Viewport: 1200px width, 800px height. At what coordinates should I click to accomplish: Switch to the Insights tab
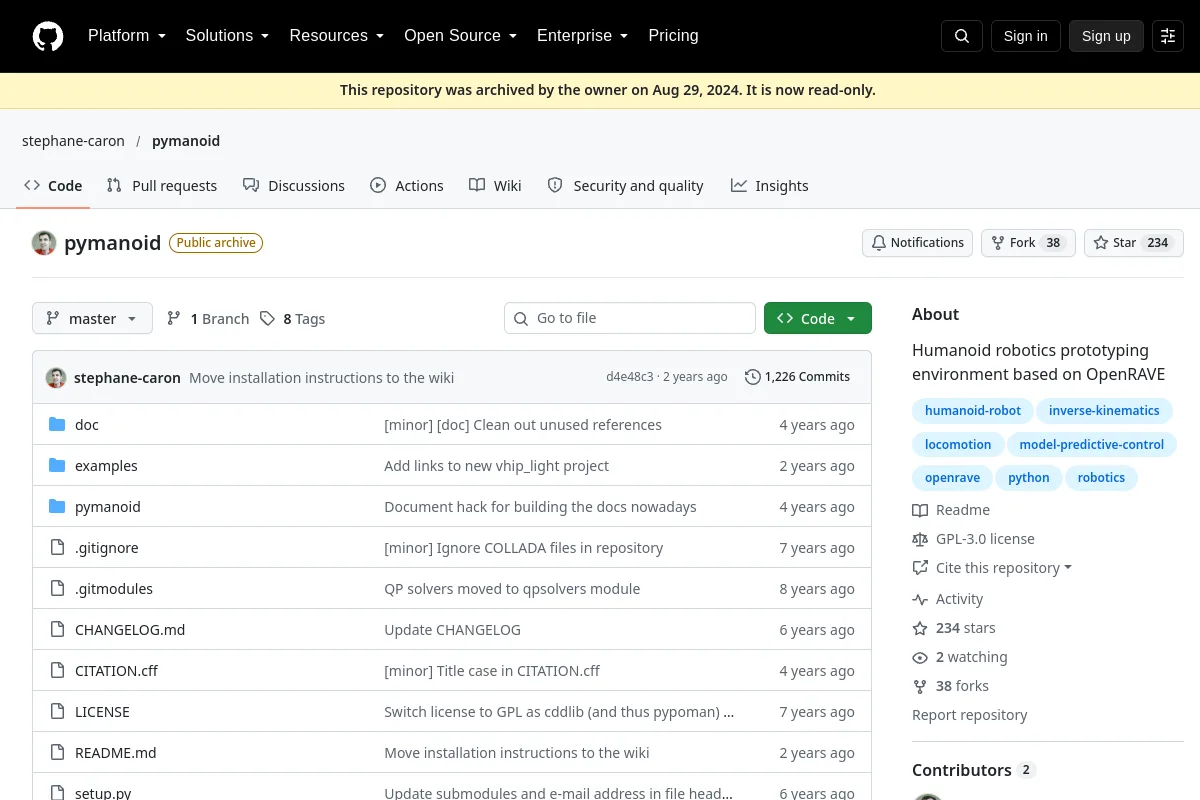pyautogui.click(x=770, y=186)
